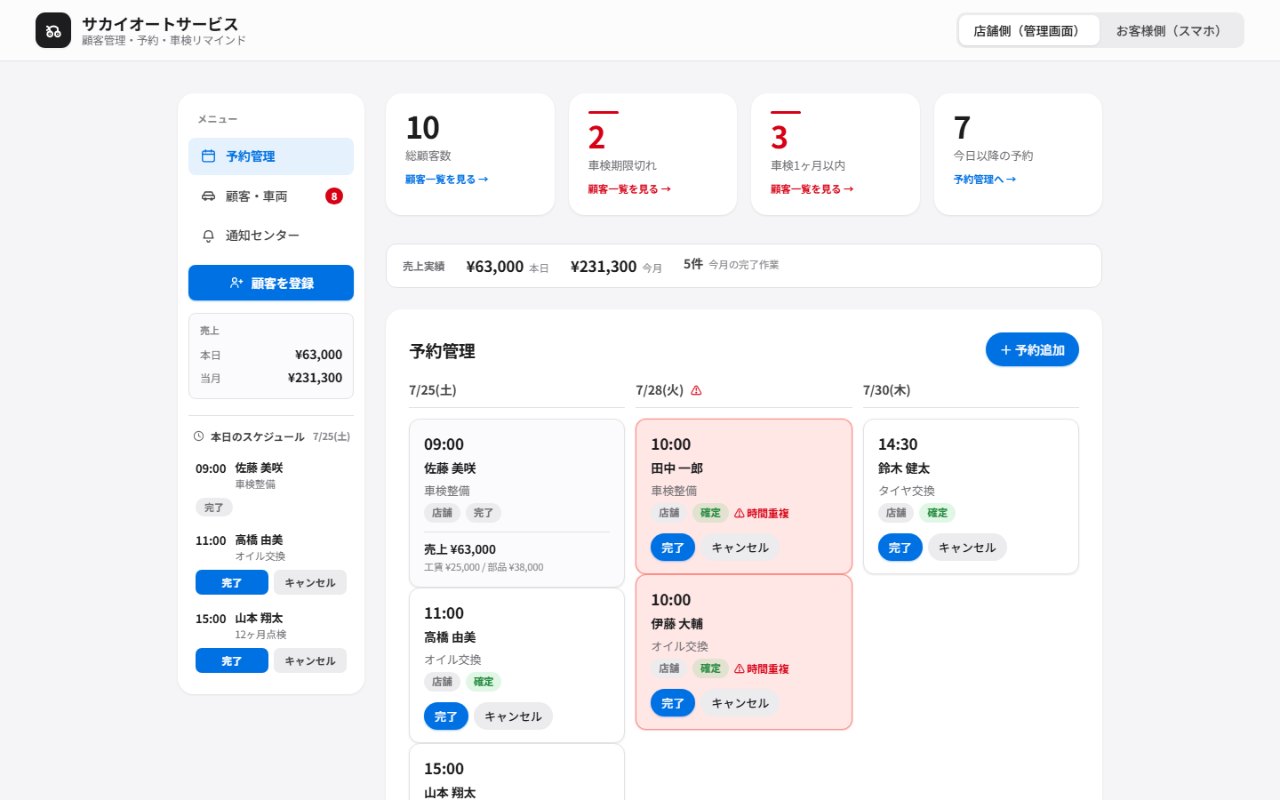The height and width of the screenshot is (800, 1280).
Task: Click the 今日以降の予約 stat card
Action: [x=1018, y=154]
